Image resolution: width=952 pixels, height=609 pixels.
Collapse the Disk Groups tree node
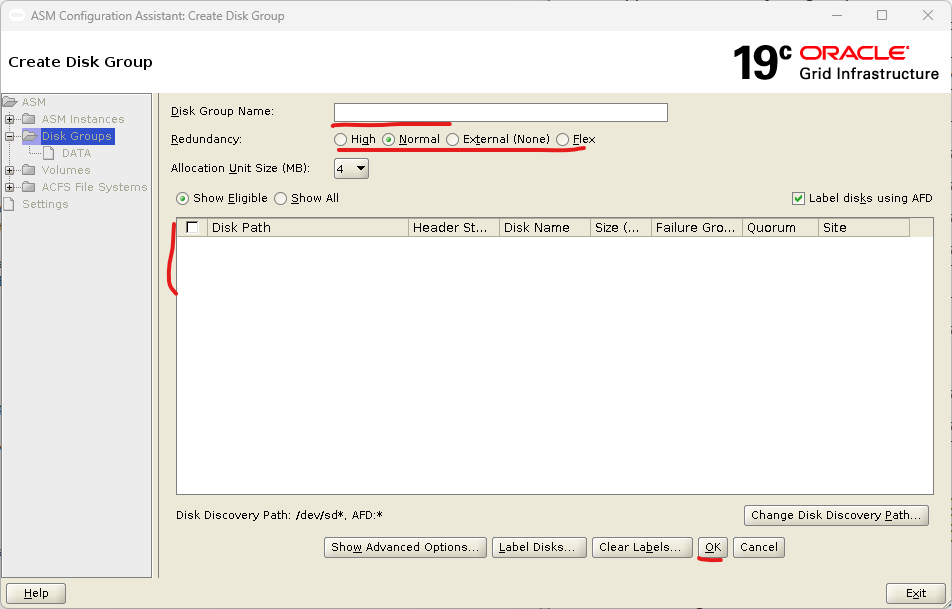(10, 136)
